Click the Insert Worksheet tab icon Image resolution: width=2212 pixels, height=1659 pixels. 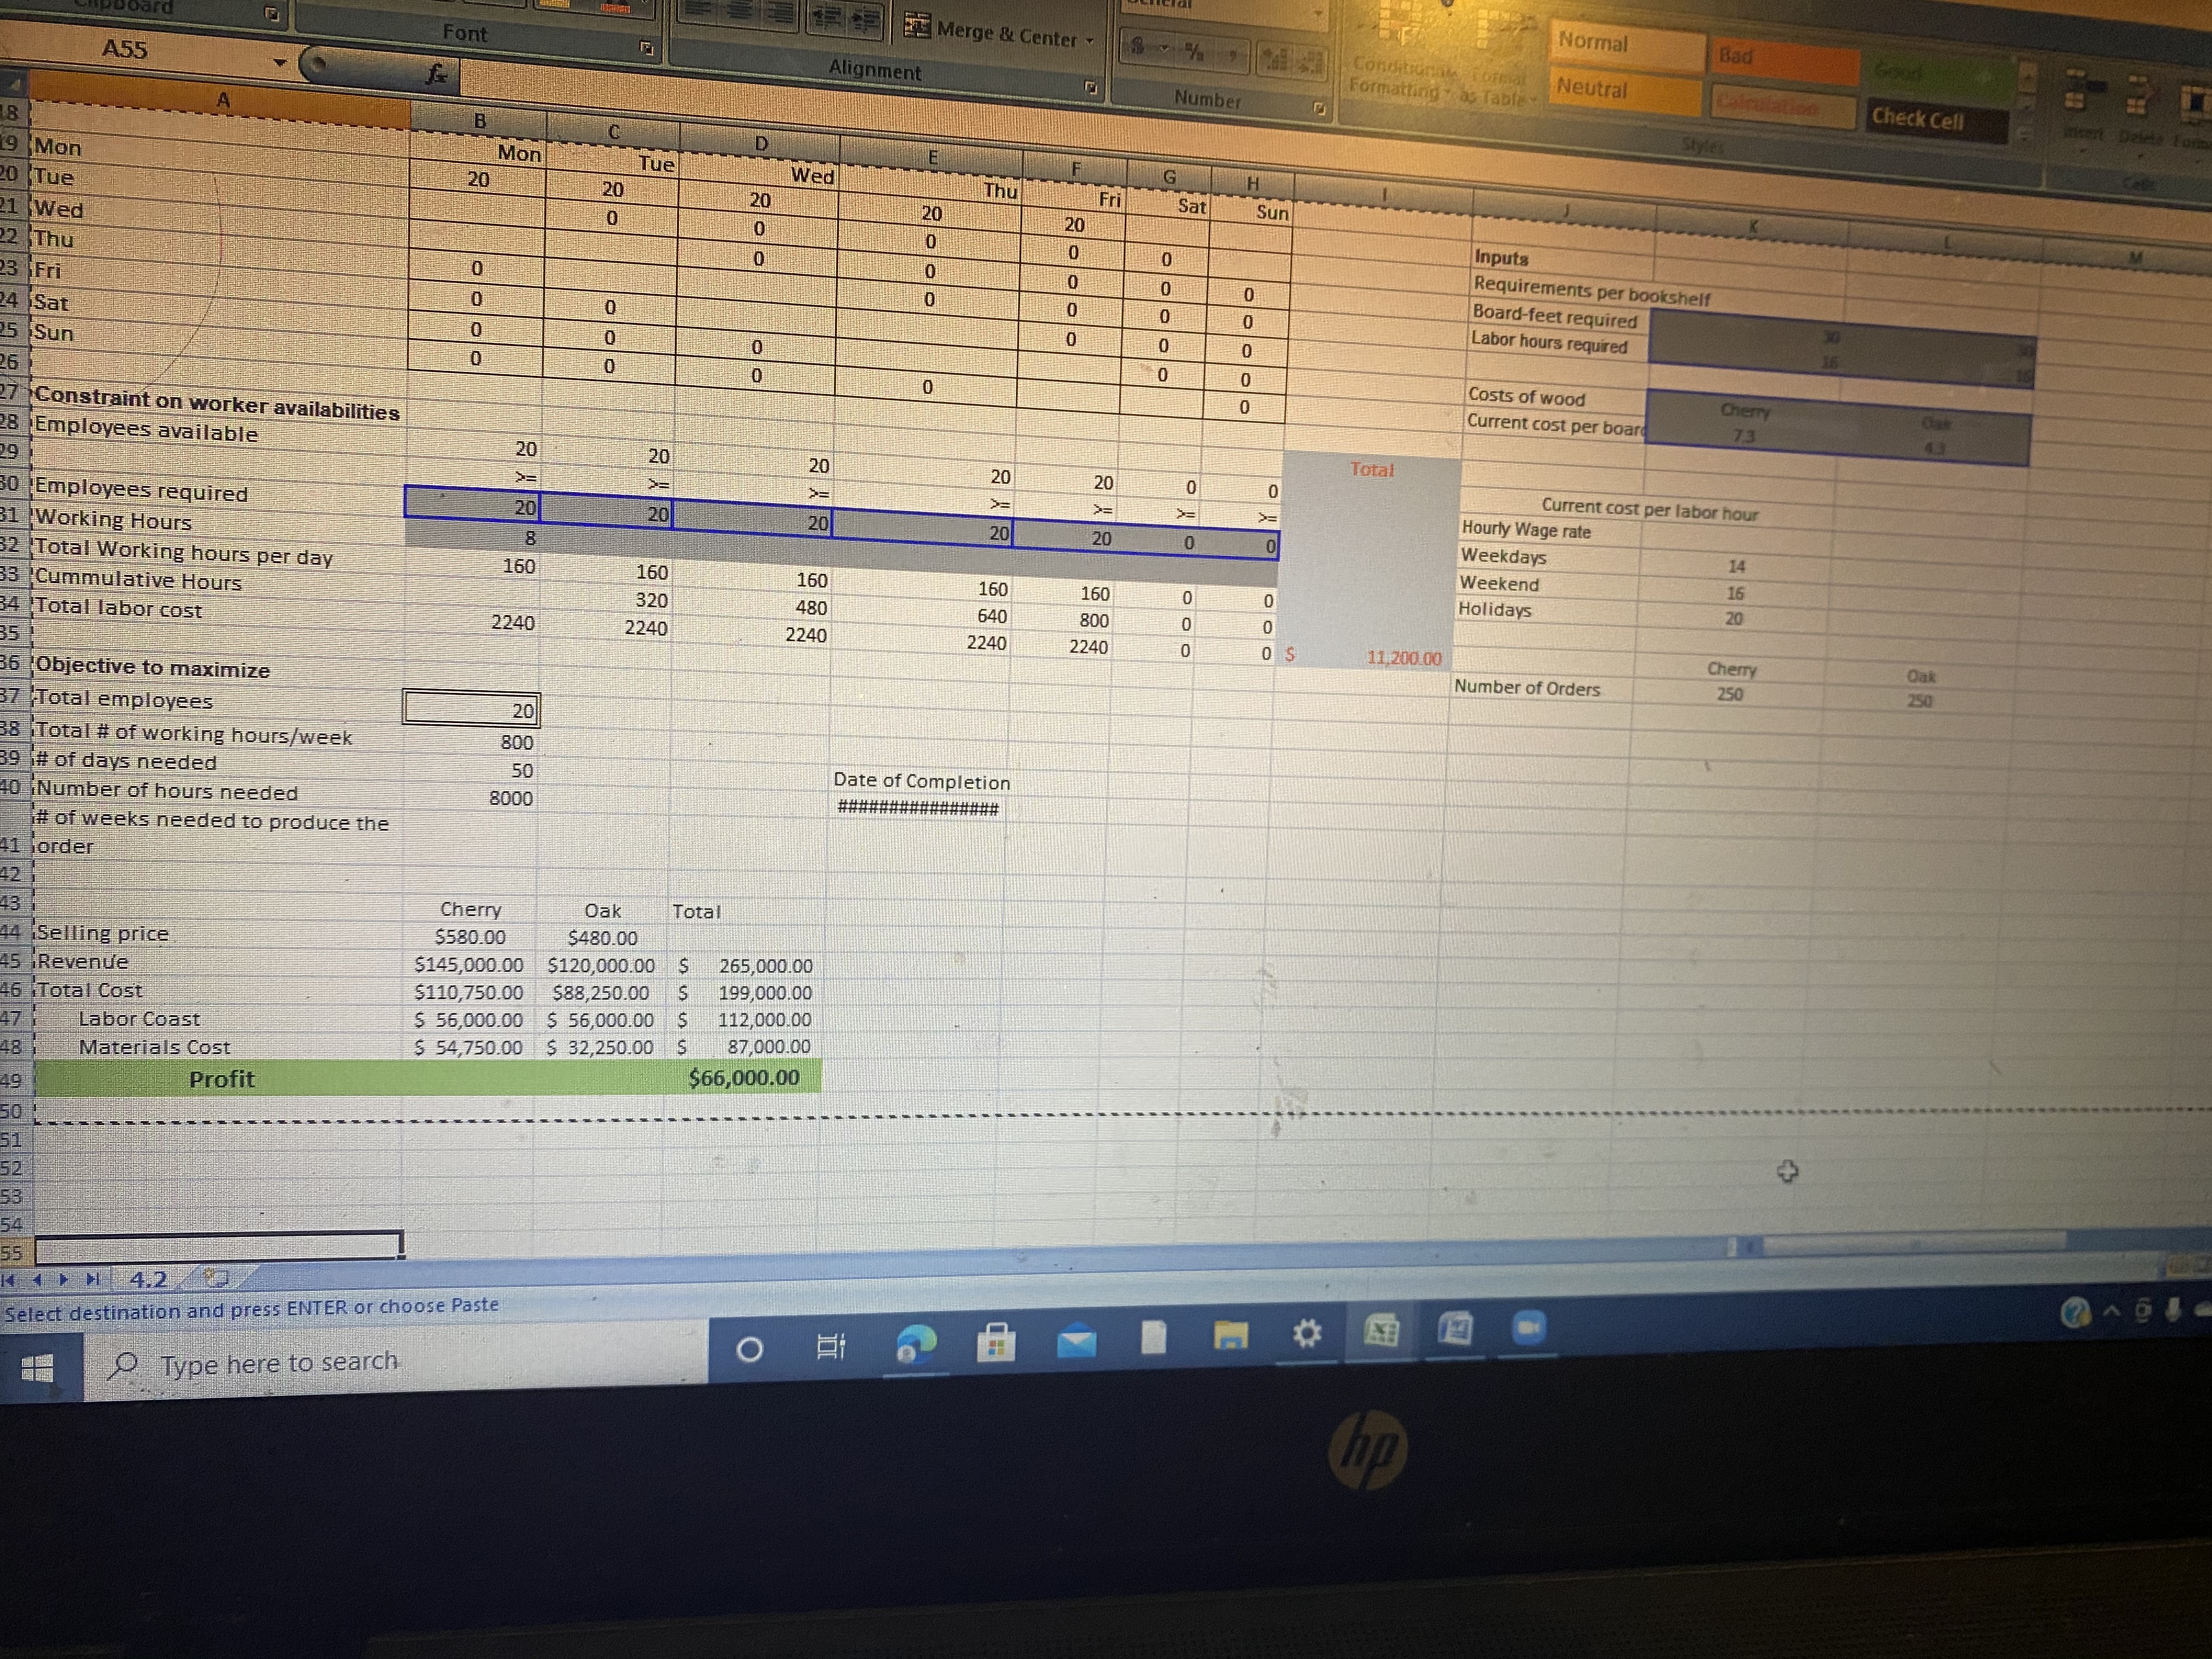[216, 1278]
